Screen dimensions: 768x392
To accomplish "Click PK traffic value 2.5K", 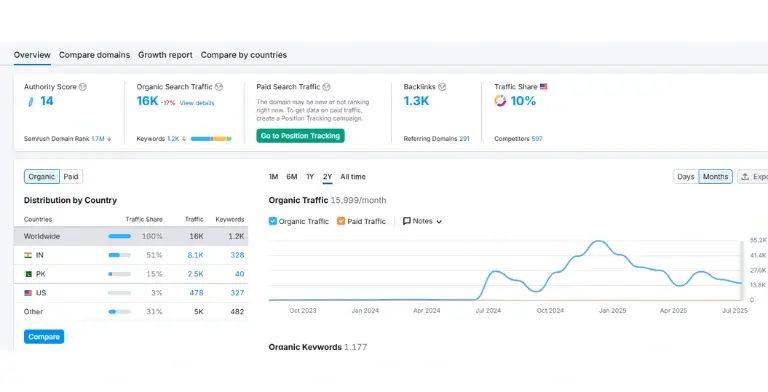I will click(x=195, y=274).
